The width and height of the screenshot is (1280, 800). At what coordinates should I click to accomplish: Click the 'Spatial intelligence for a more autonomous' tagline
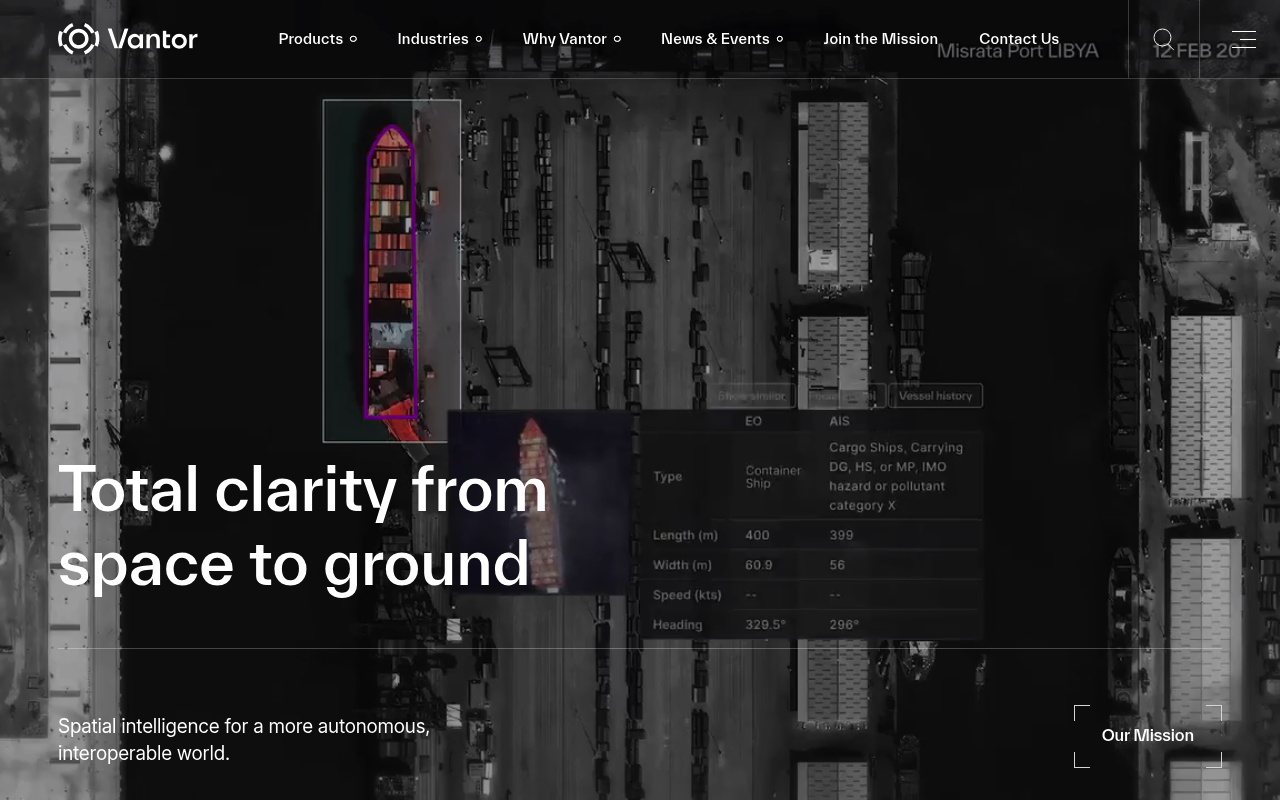click(x=244, y=740)
